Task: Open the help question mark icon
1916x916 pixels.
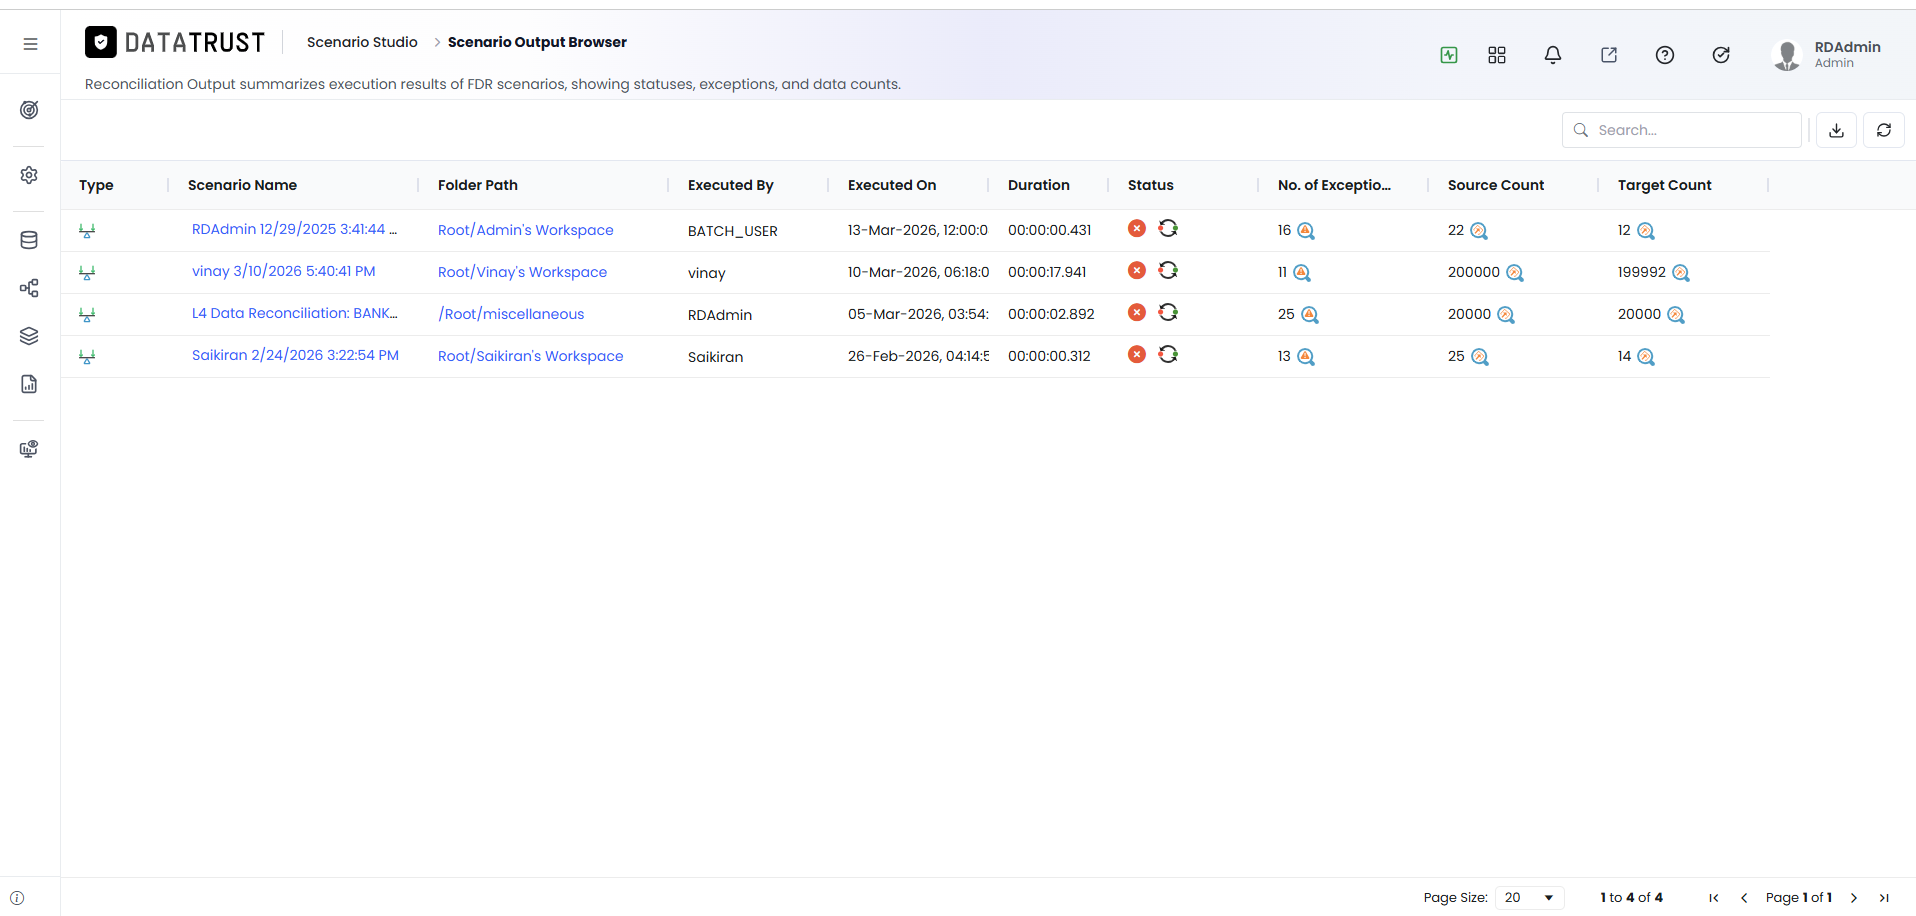Action: tap(1665, 55)
